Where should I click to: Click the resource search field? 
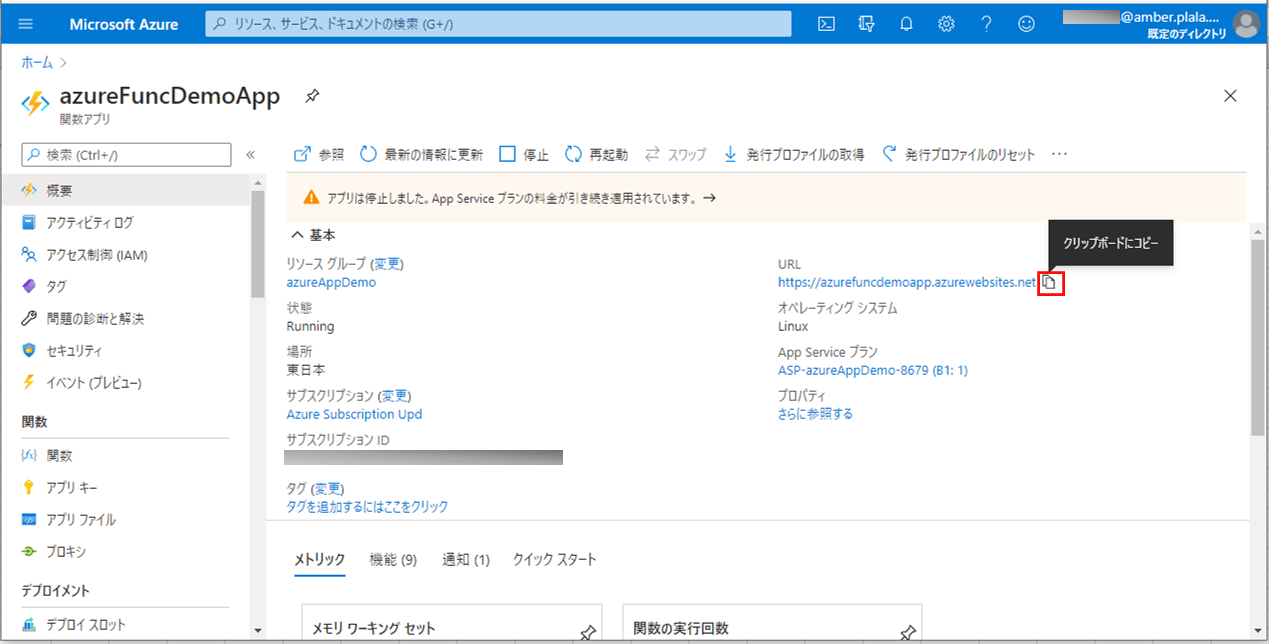click(495, 23)
